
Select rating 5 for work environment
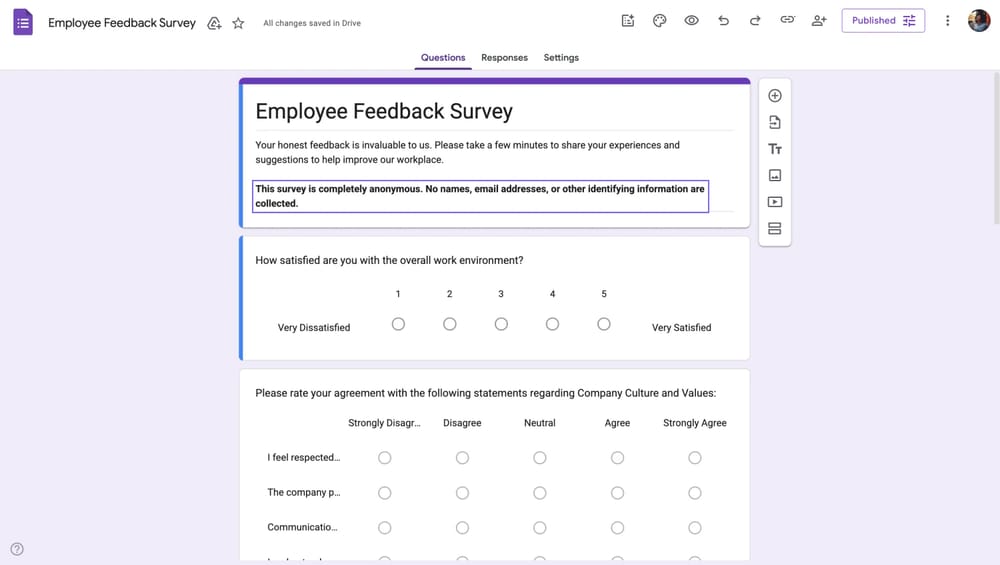(604, 324)
